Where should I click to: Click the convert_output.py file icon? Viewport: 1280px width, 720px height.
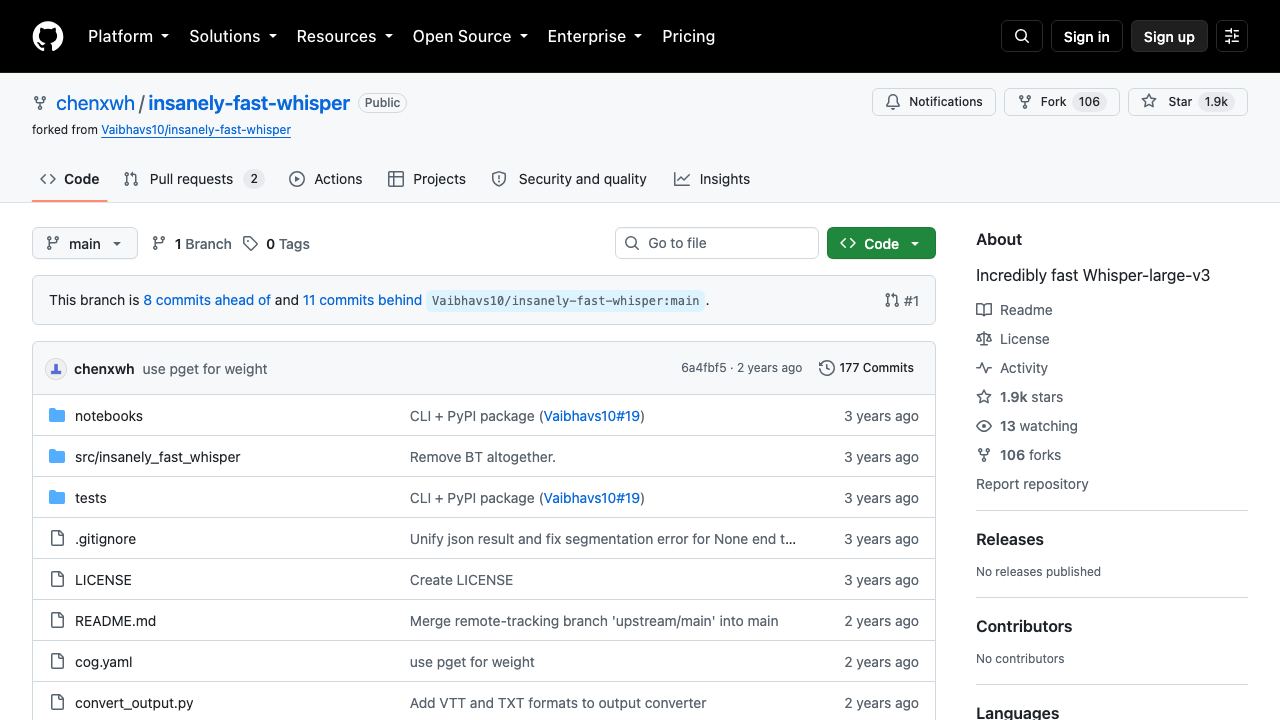[x=57, y=703]
